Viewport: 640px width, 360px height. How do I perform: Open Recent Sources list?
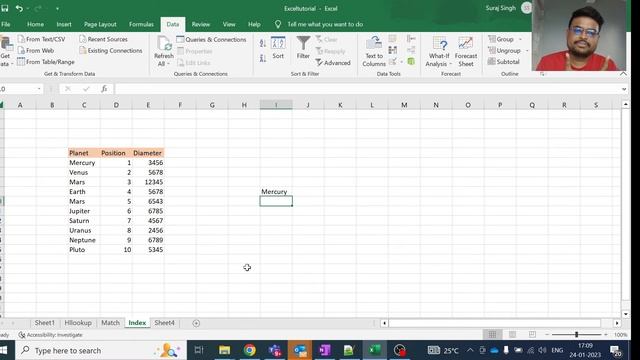coord(103,39)
